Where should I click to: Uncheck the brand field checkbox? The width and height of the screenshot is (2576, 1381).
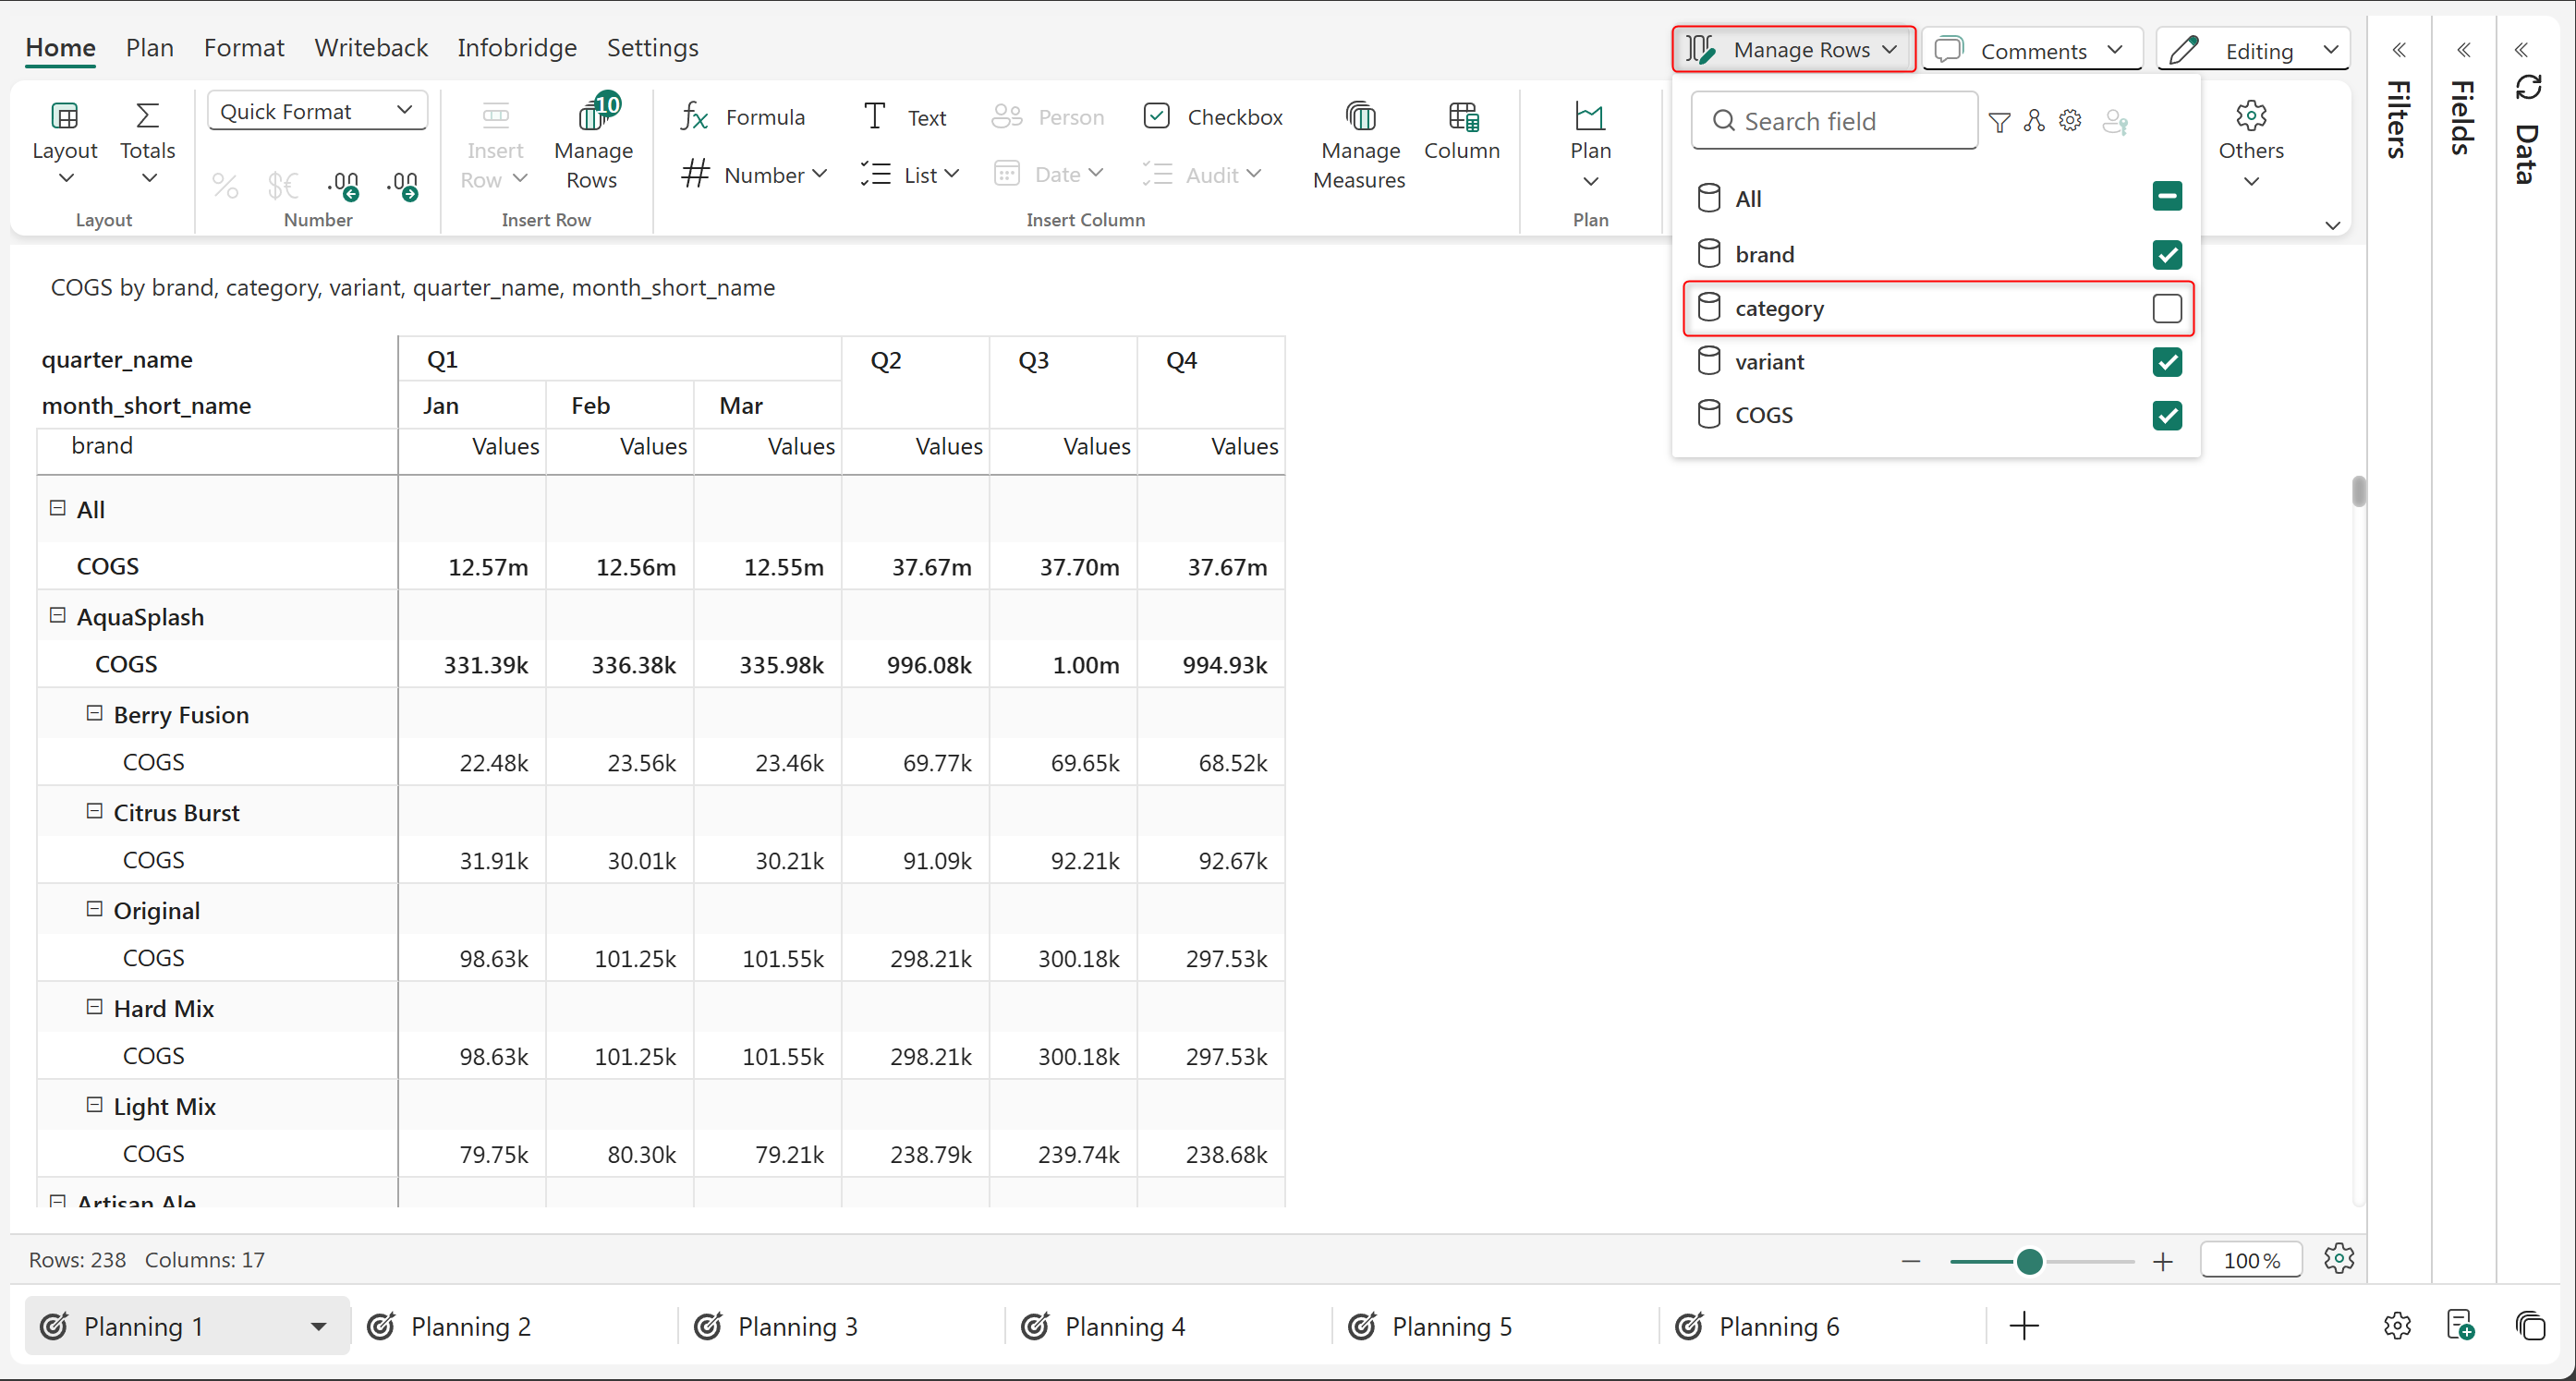tap(2166, 255)
